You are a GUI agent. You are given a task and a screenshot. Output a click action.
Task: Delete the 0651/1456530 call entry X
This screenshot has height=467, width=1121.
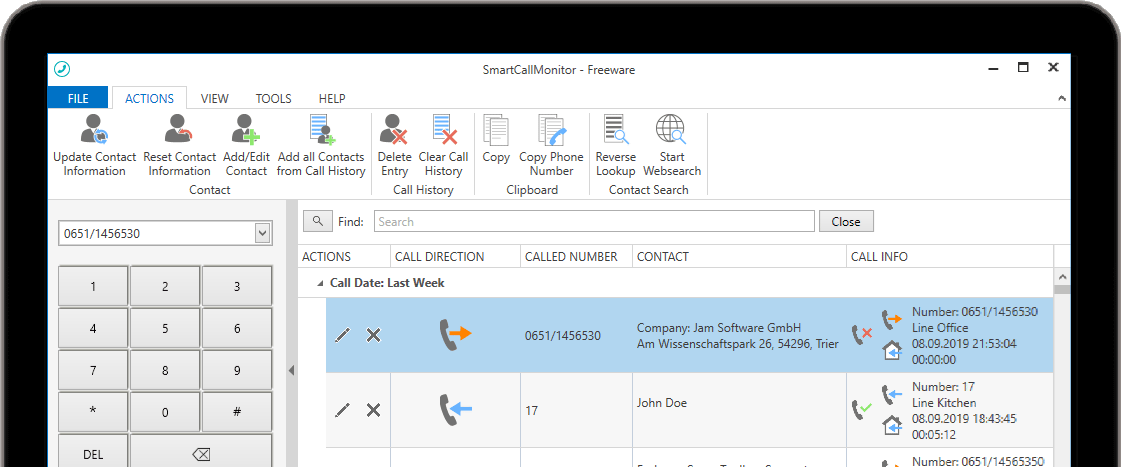(x=373, y=335)
